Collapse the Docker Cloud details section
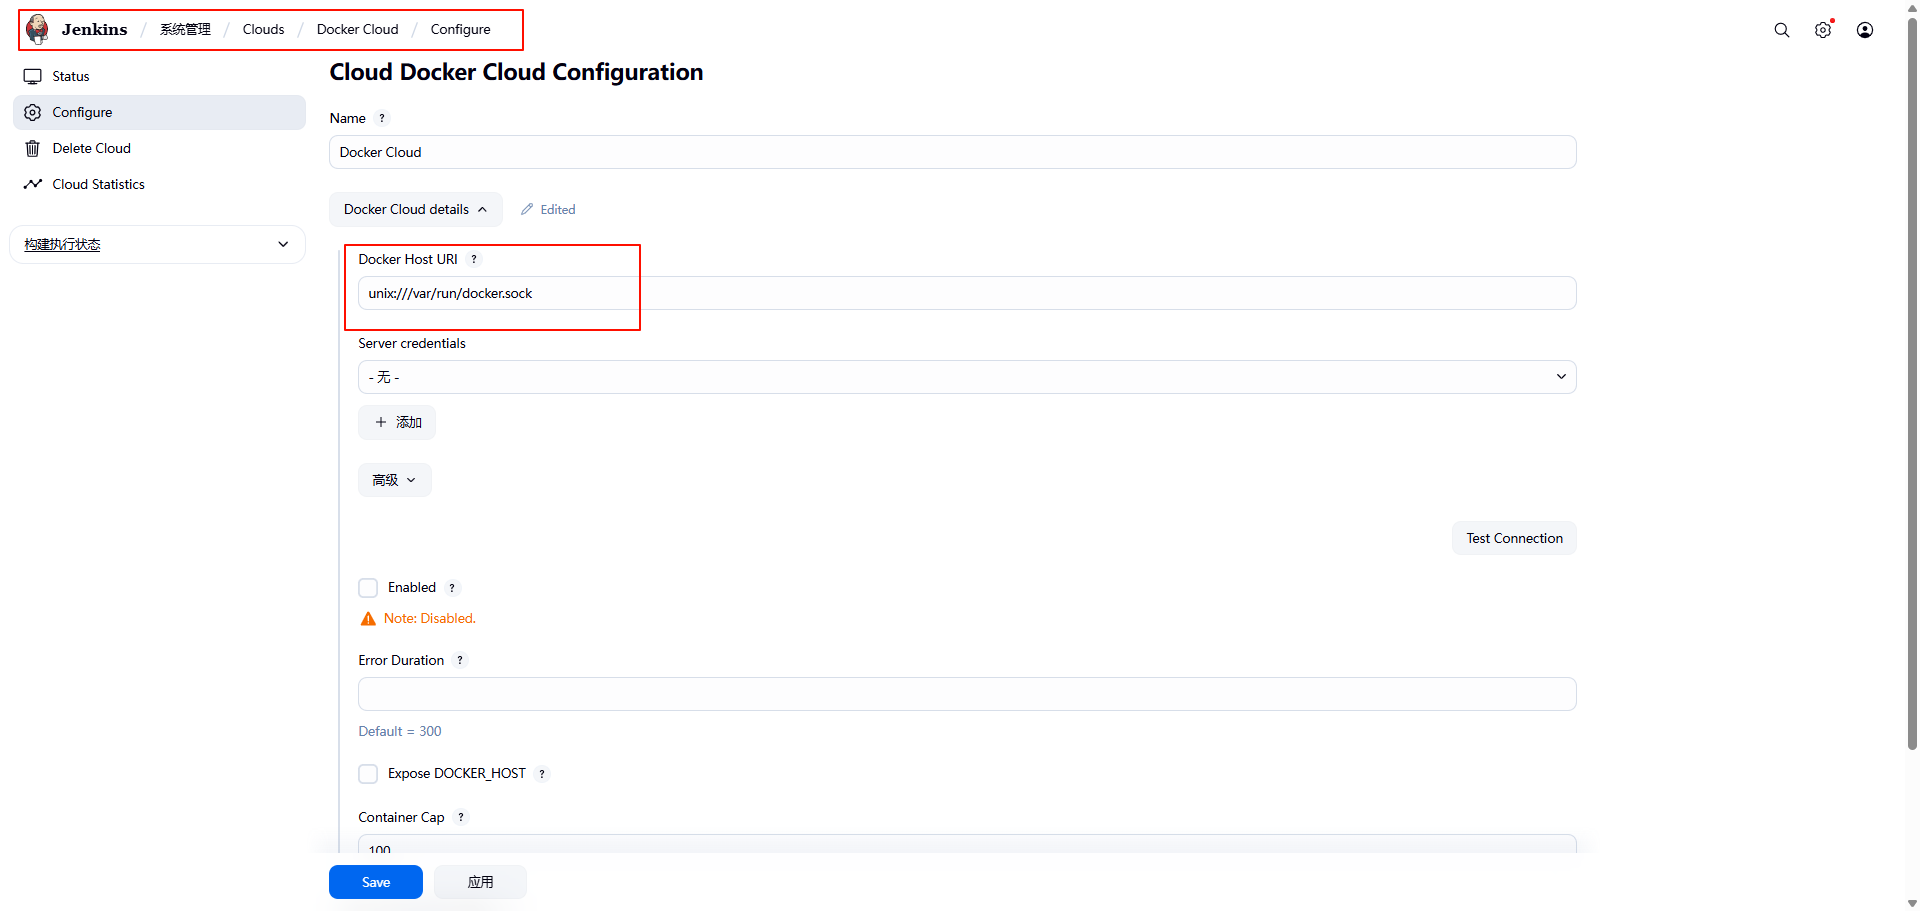 [416, 209]
